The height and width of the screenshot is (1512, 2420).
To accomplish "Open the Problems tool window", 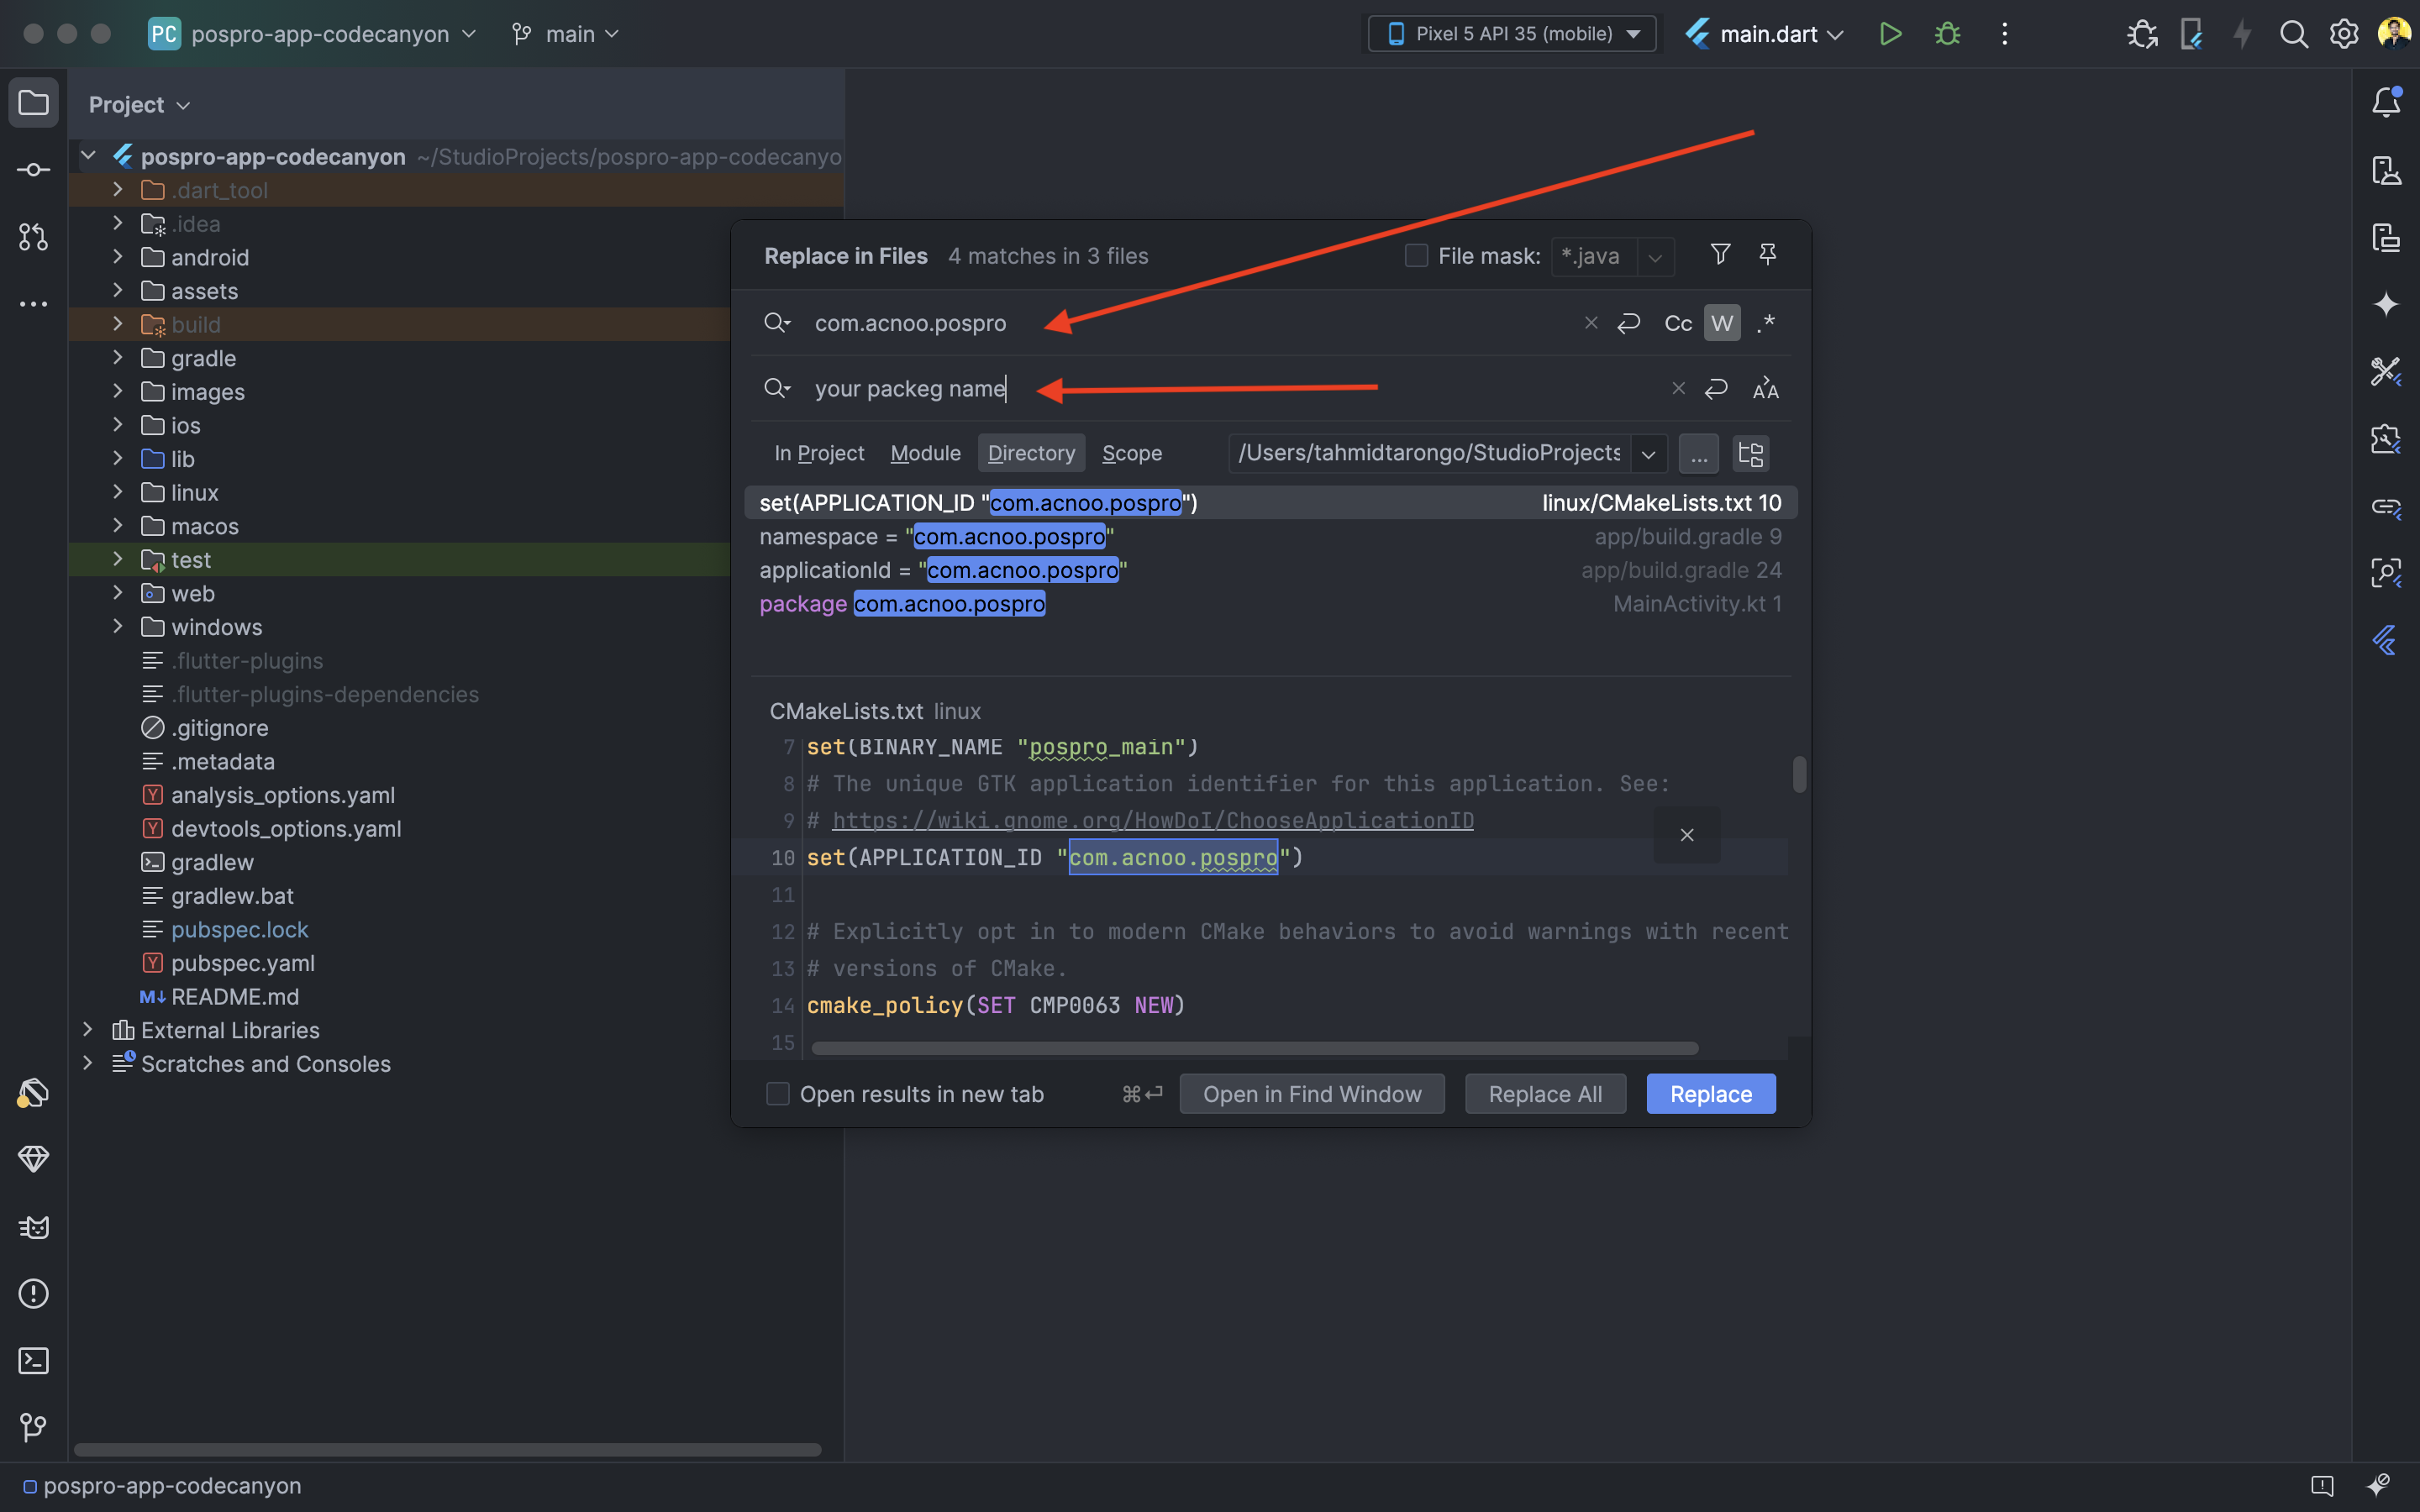I will pyautogui.click(x=33, y=1293).
